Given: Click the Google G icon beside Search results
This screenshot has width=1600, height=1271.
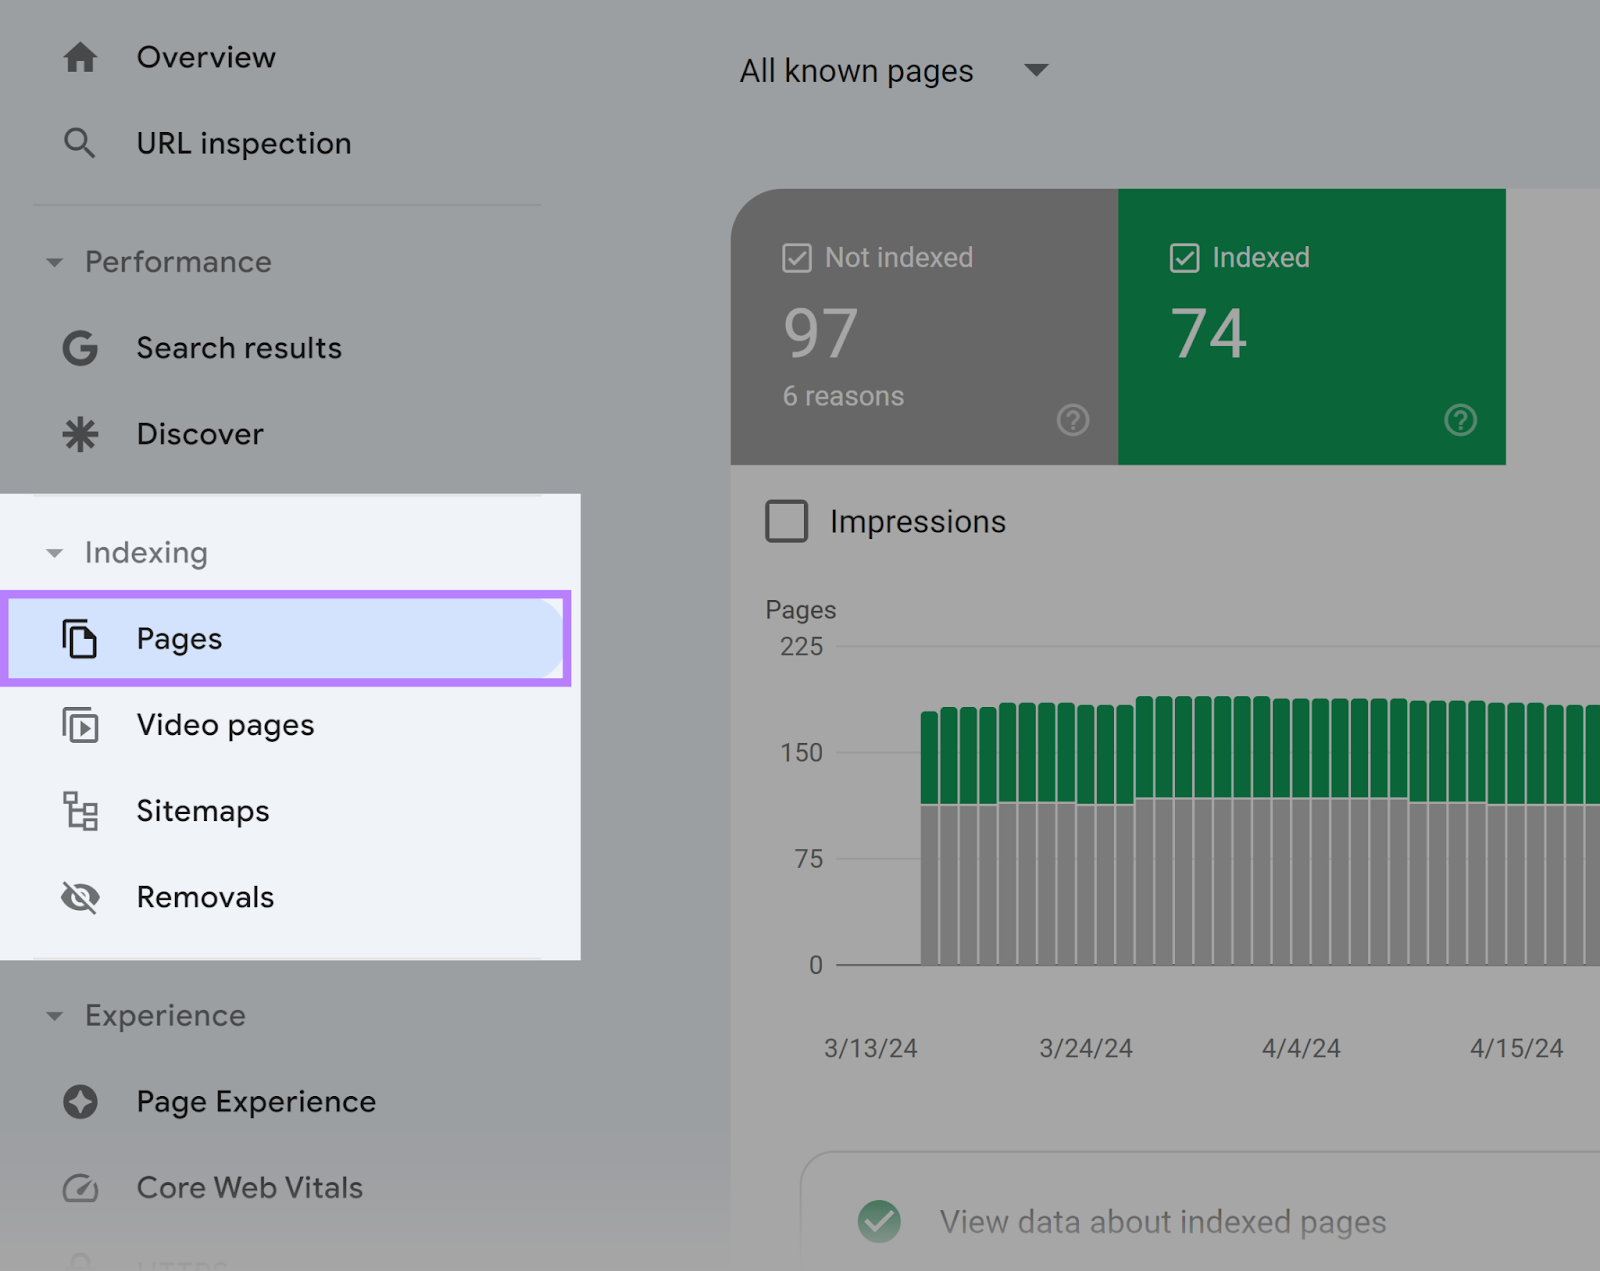Looking at the screenshot, I should click(80, 348).
